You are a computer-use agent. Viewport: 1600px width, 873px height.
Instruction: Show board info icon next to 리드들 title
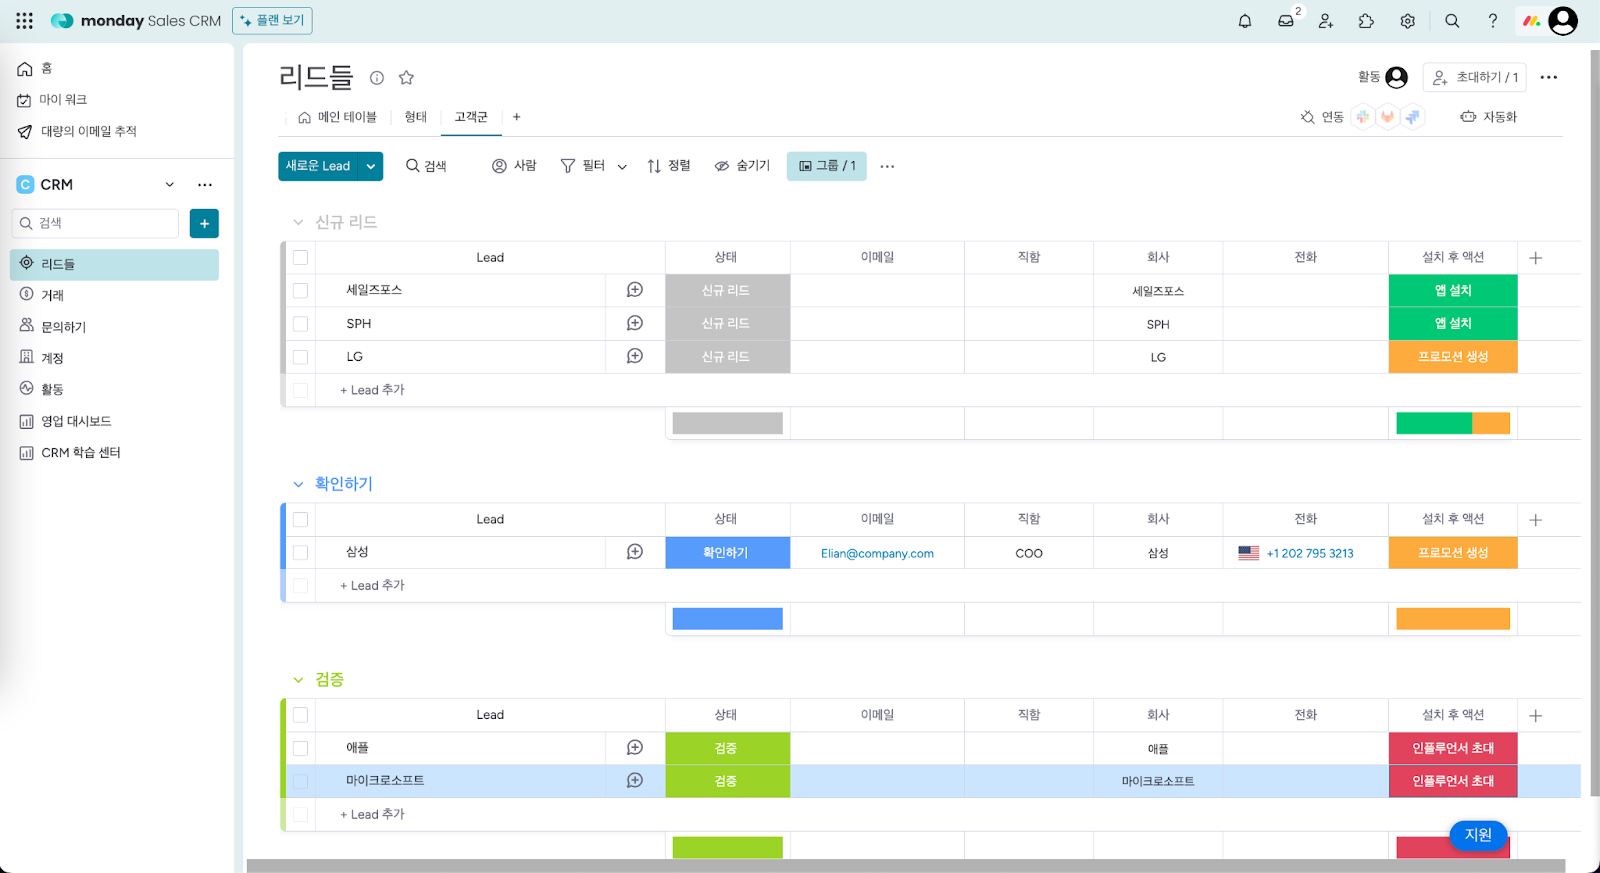point(377,78)
